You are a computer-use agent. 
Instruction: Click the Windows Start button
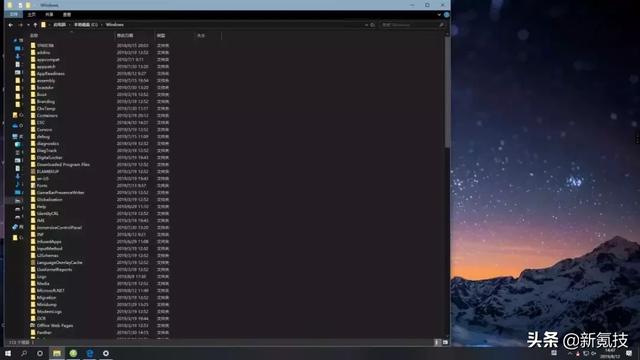pos(8,353)
